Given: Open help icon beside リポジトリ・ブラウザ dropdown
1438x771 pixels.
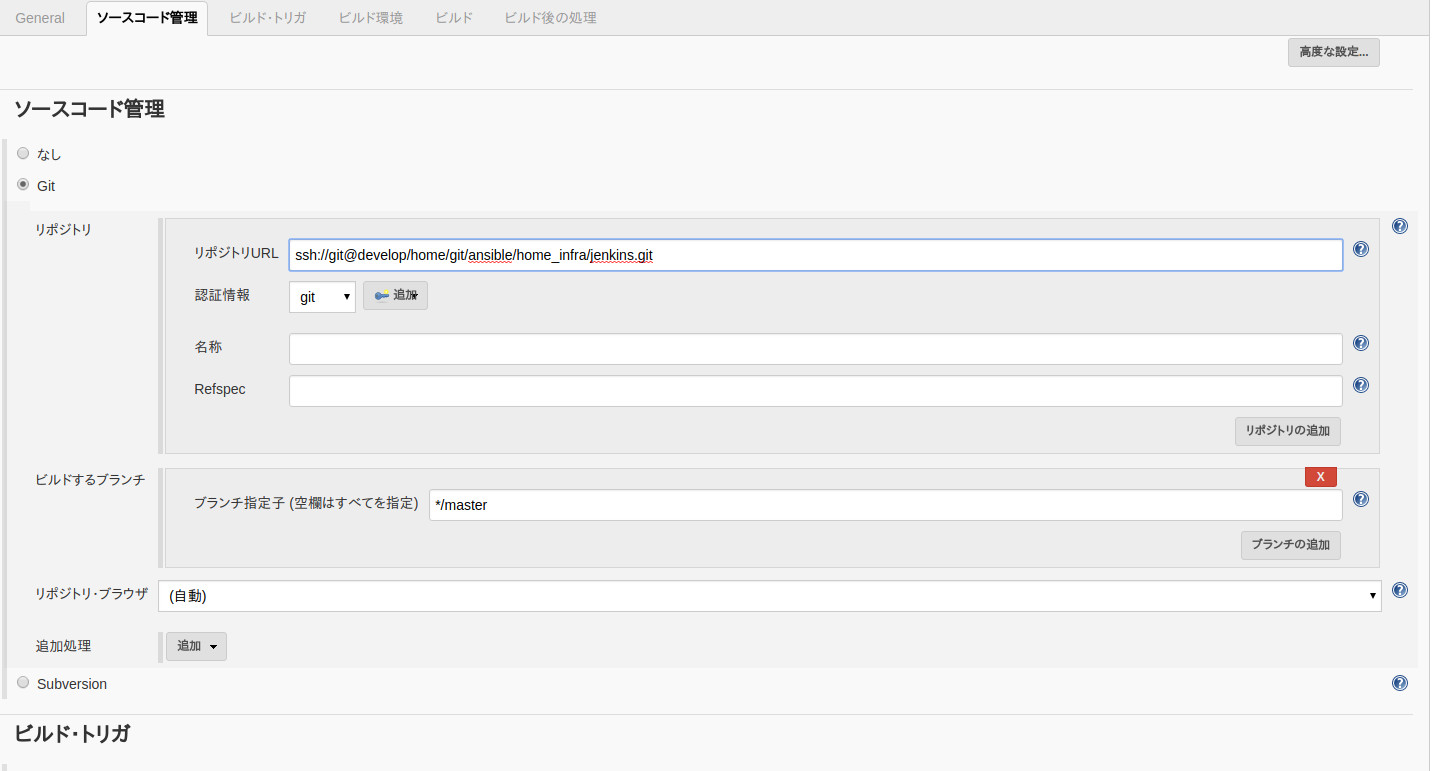Looking at the screenshot, I should pos(1399,590).
